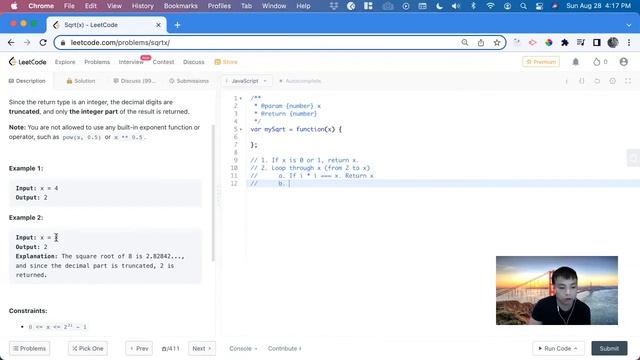Screen dimensions: 640x360
Task: Bookmark this page with the star icon
Action: click(x=497, y=42)
